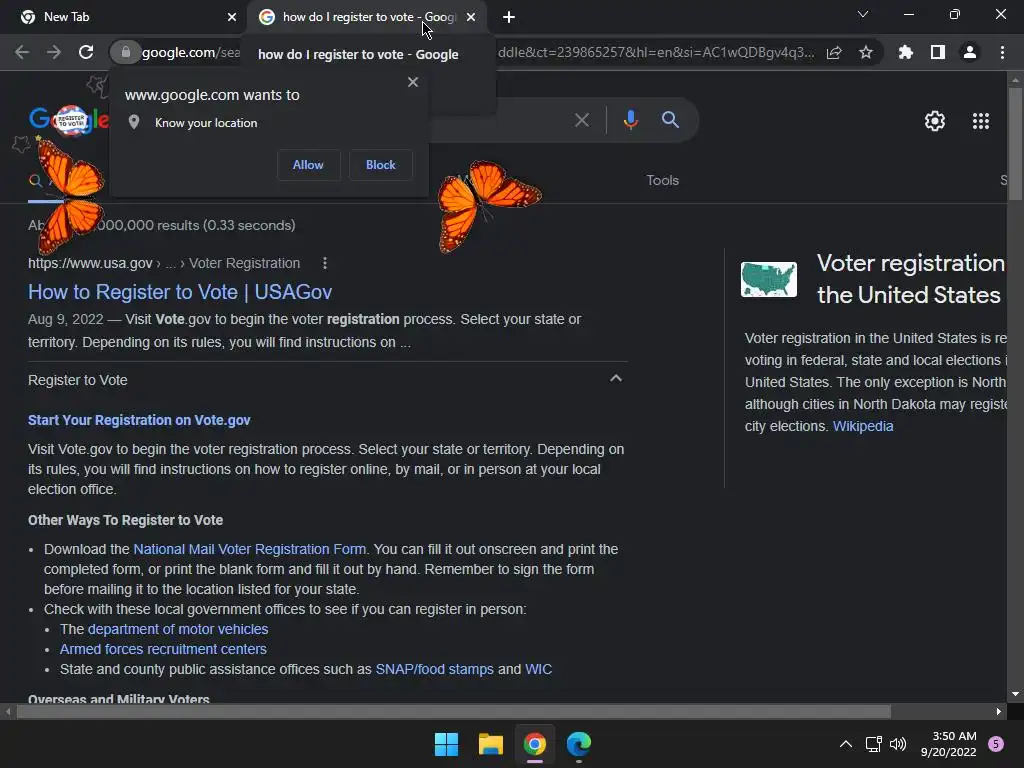The image size is (1024, 768).
Task: Open Google apps grid
Action: point(981,121)
